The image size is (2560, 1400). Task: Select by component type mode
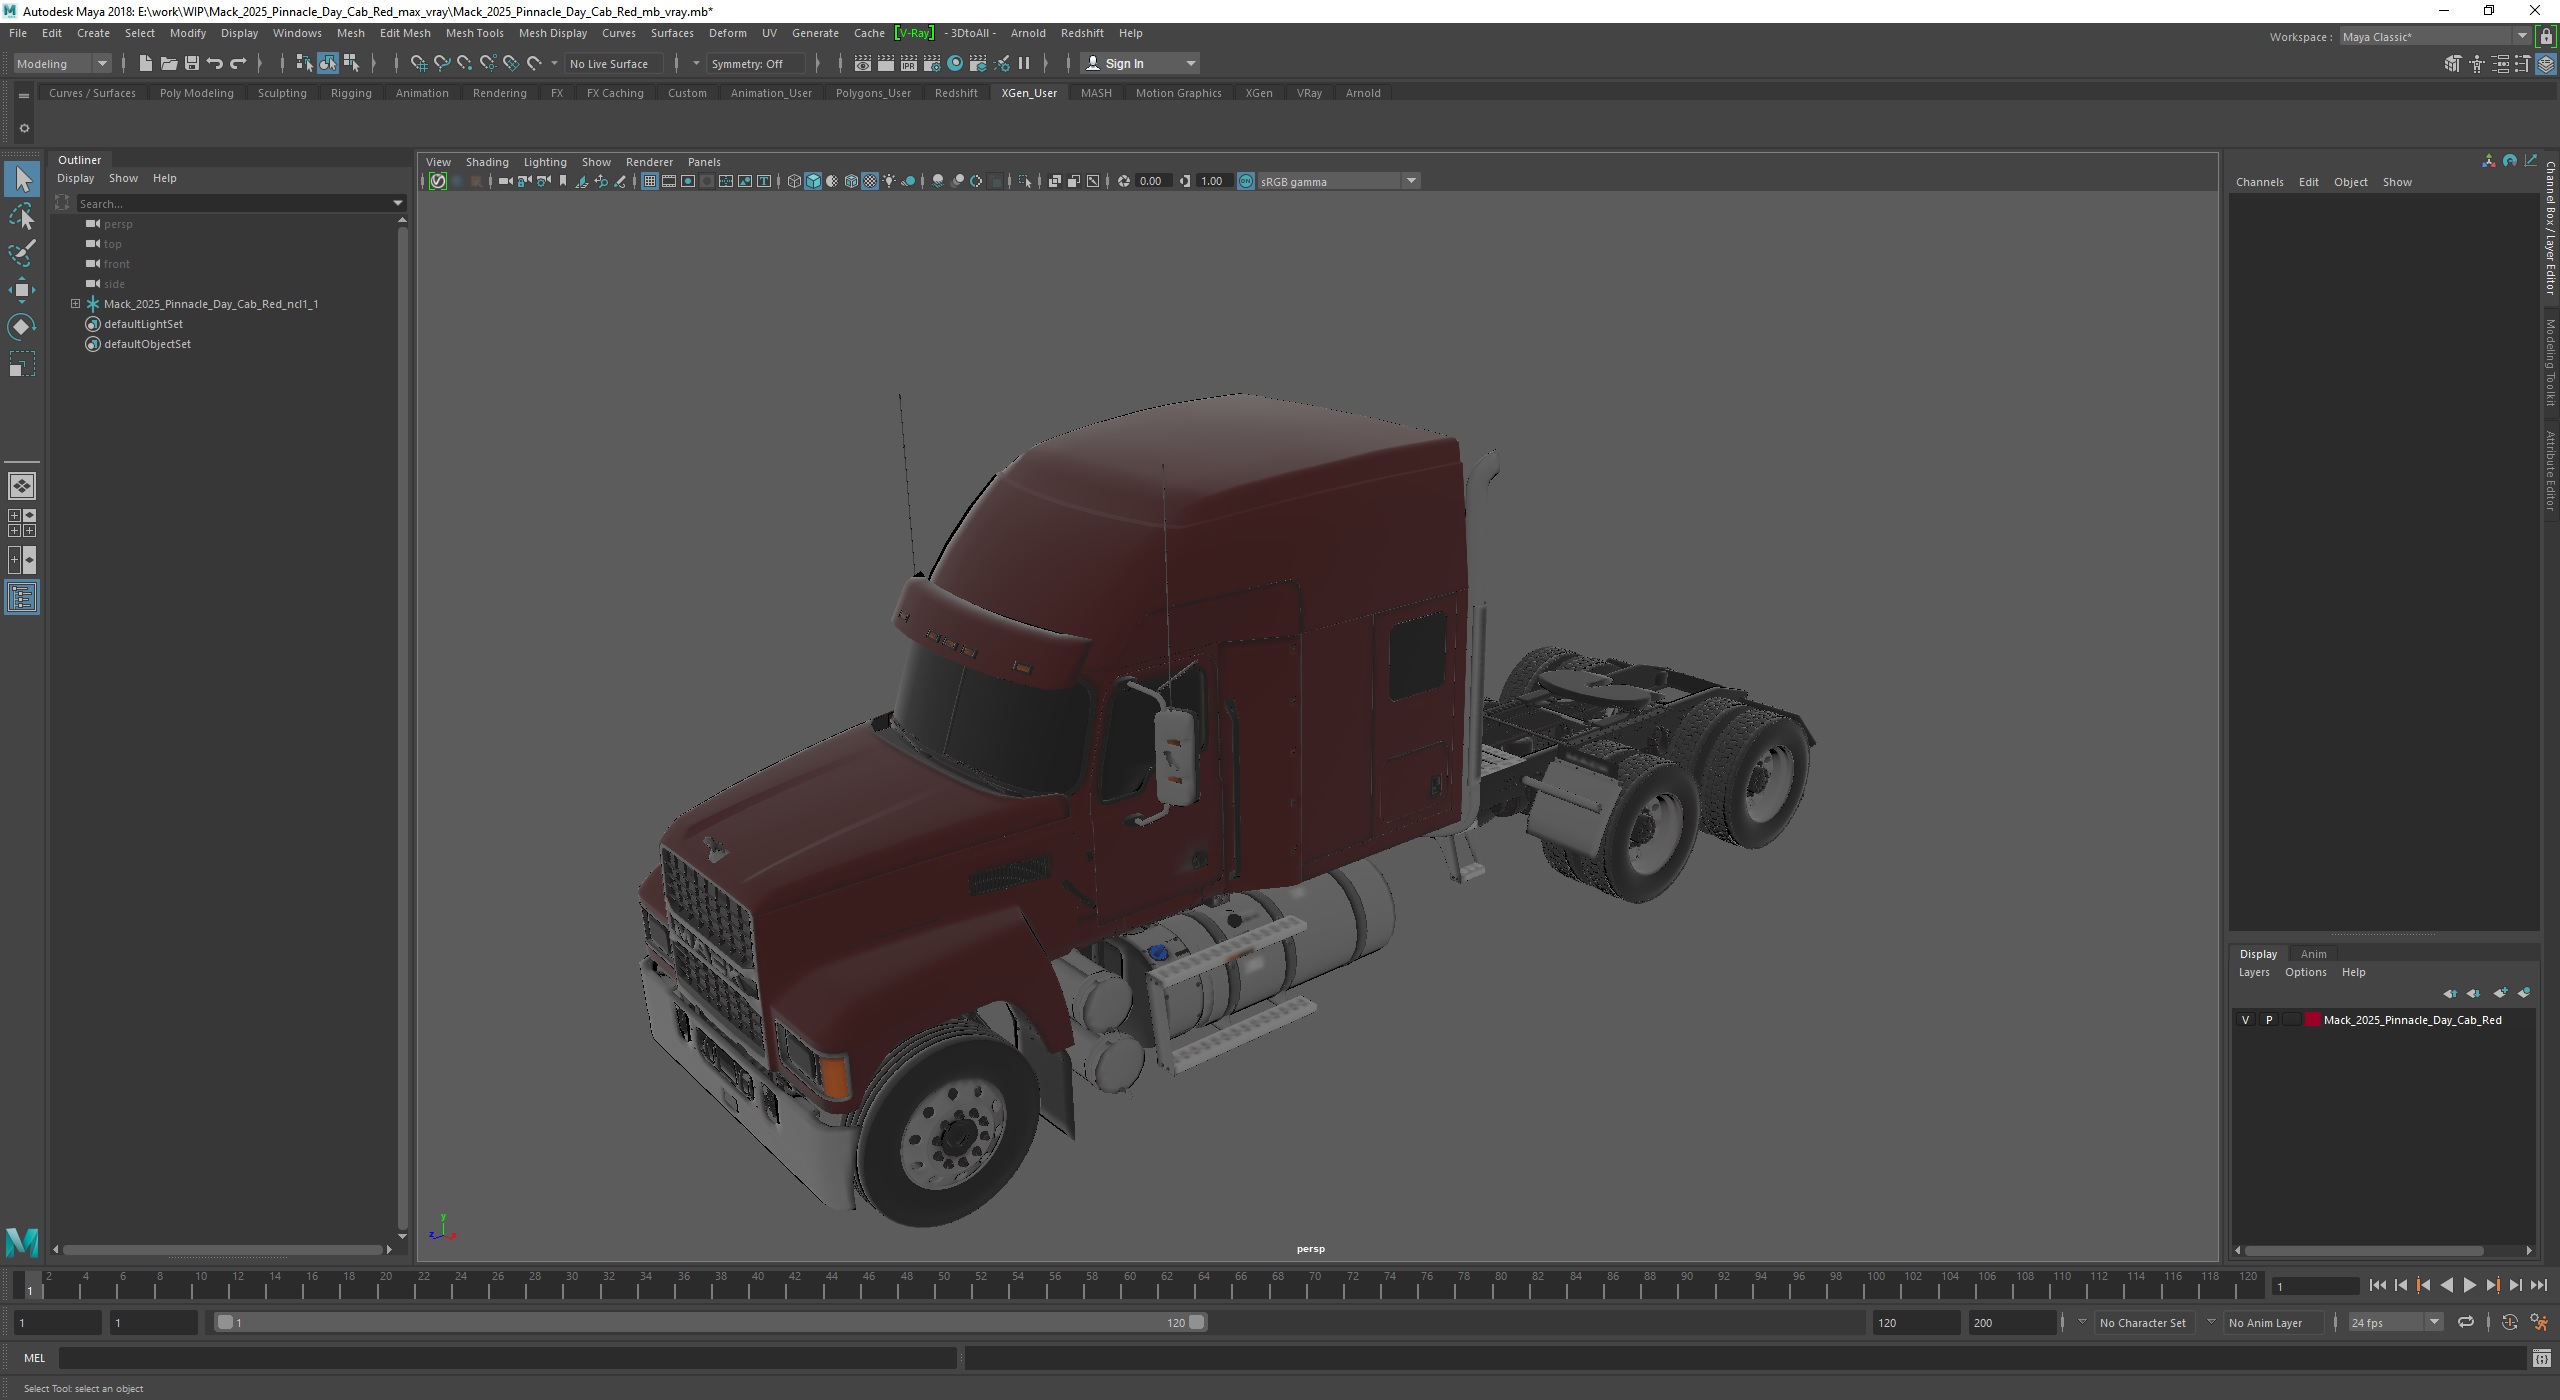(x=351, y=63)
